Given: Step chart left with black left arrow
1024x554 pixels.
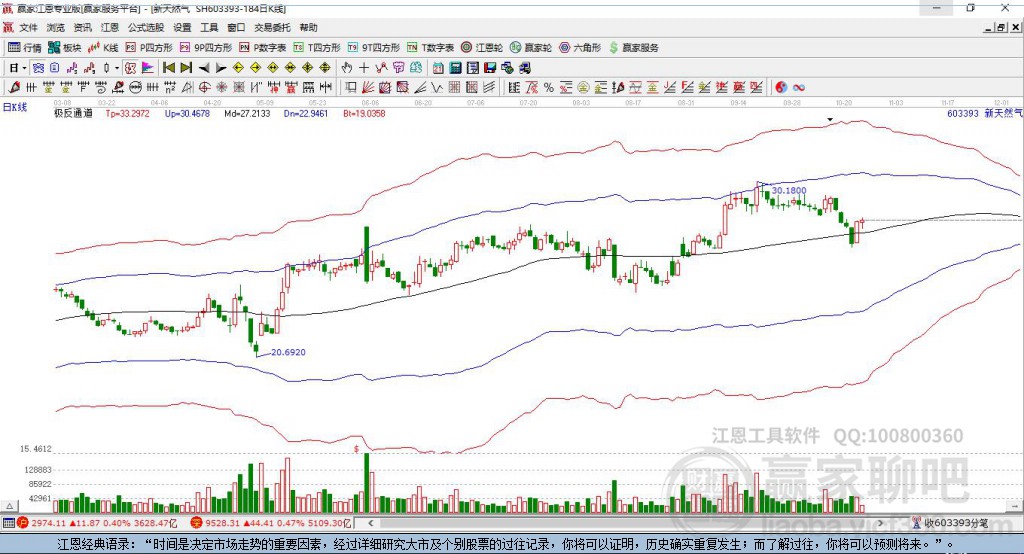Looking at the screenshot, I should (204, 68).
